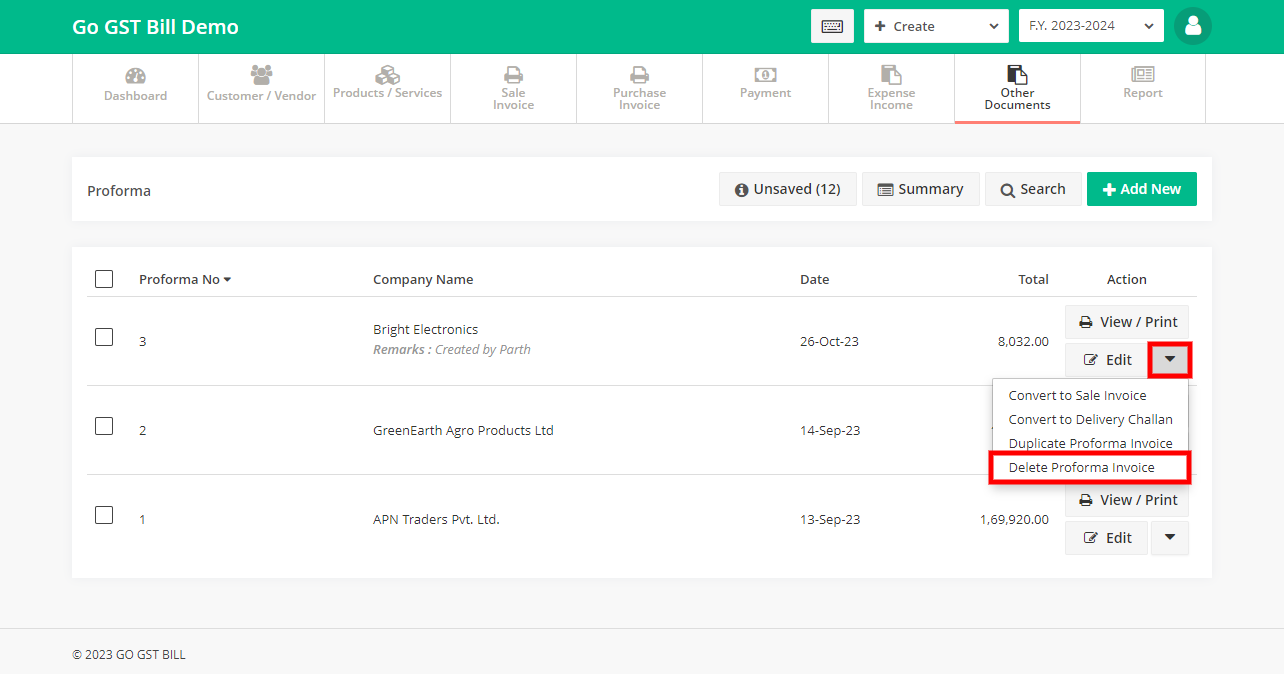
Task: Open the financial year 2023-2024 dropdown
Action: [1091, 25]
